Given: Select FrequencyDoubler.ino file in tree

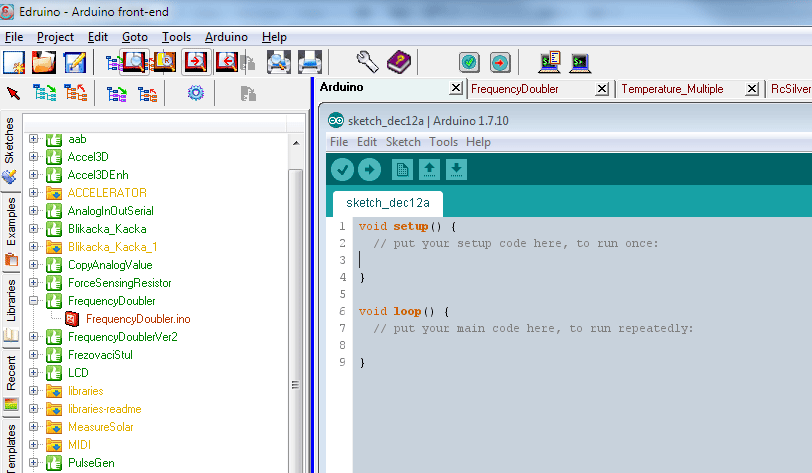Looking at the screenshot, I should point(138,319).
